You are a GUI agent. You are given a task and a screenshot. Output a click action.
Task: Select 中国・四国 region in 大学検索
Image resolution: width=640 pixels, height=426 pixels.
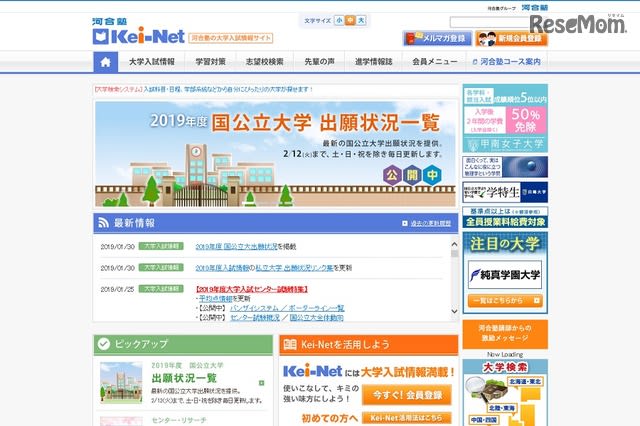point(484,419)
